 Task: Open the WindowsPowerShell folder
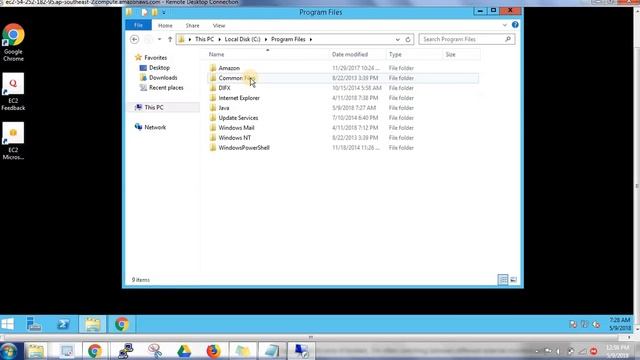pos(244,148)
